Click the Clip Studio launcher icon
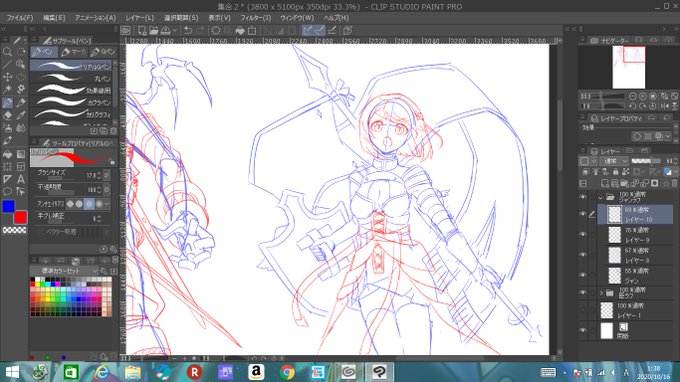680x382 pixels. [125, 30]
